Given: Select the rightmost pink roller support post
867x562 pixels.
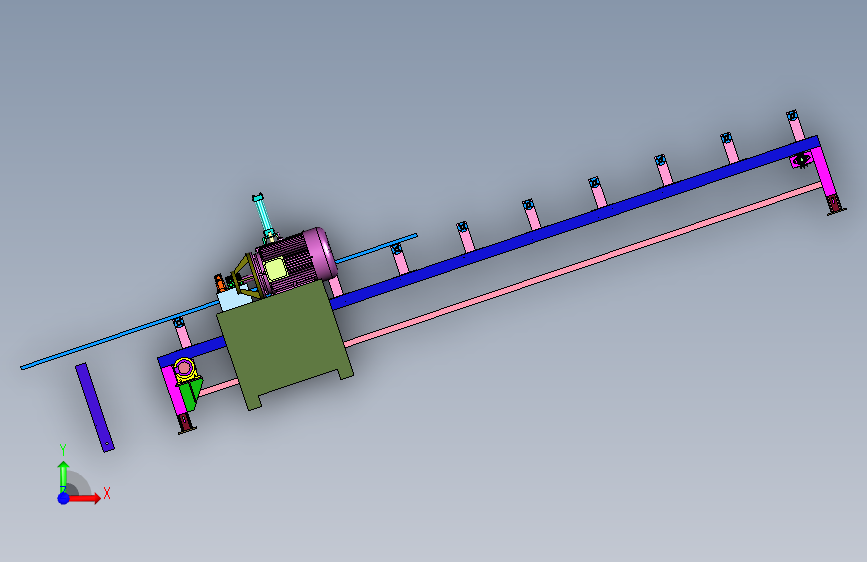Looking at the screenshot, I should coord(796,127).
